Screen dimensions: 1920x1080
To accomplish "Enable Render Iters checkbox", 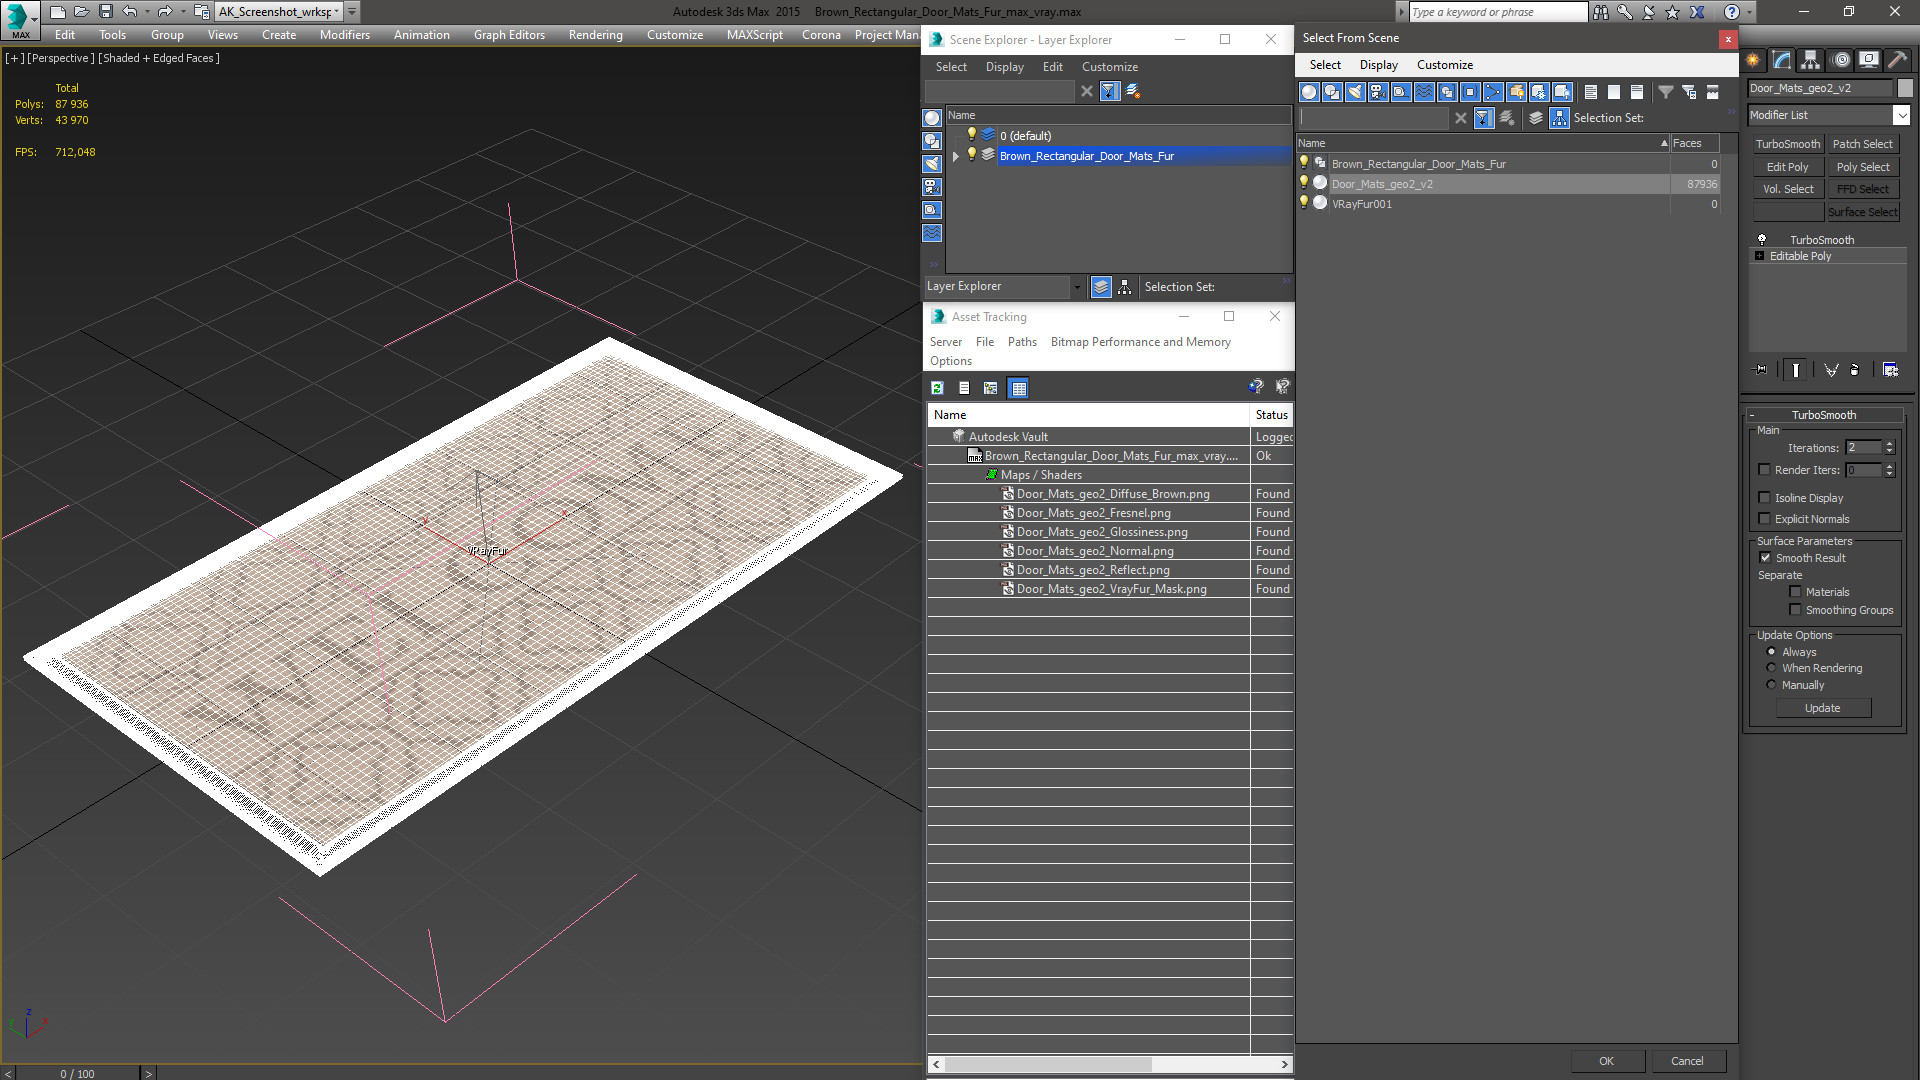I will [x=1764, y=470].
